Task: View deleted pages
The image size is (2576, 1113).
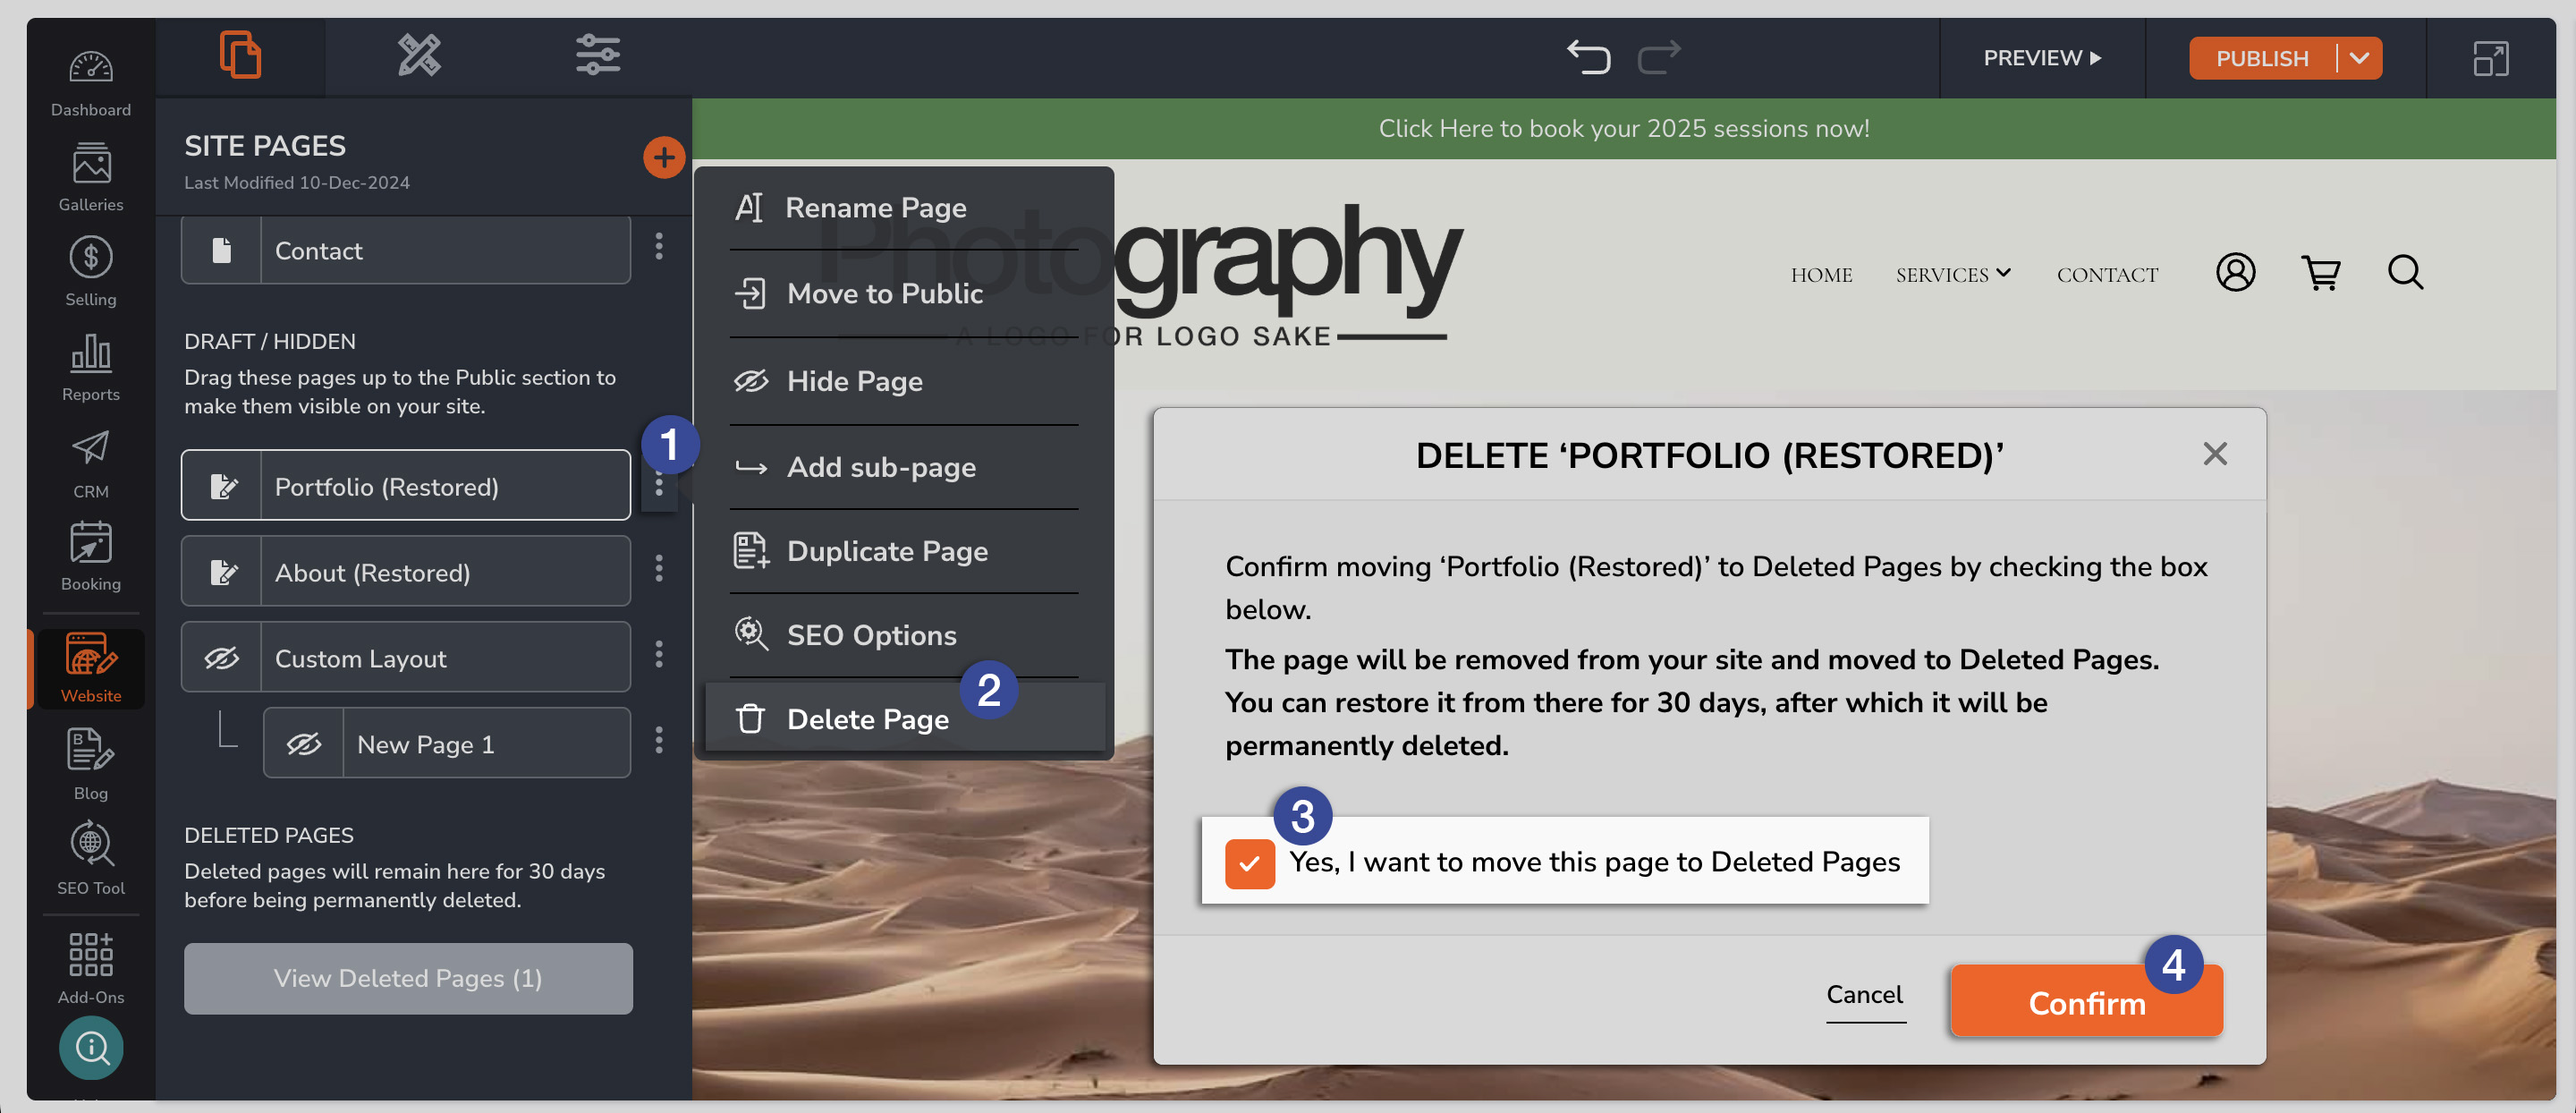Action: (408, 978)
